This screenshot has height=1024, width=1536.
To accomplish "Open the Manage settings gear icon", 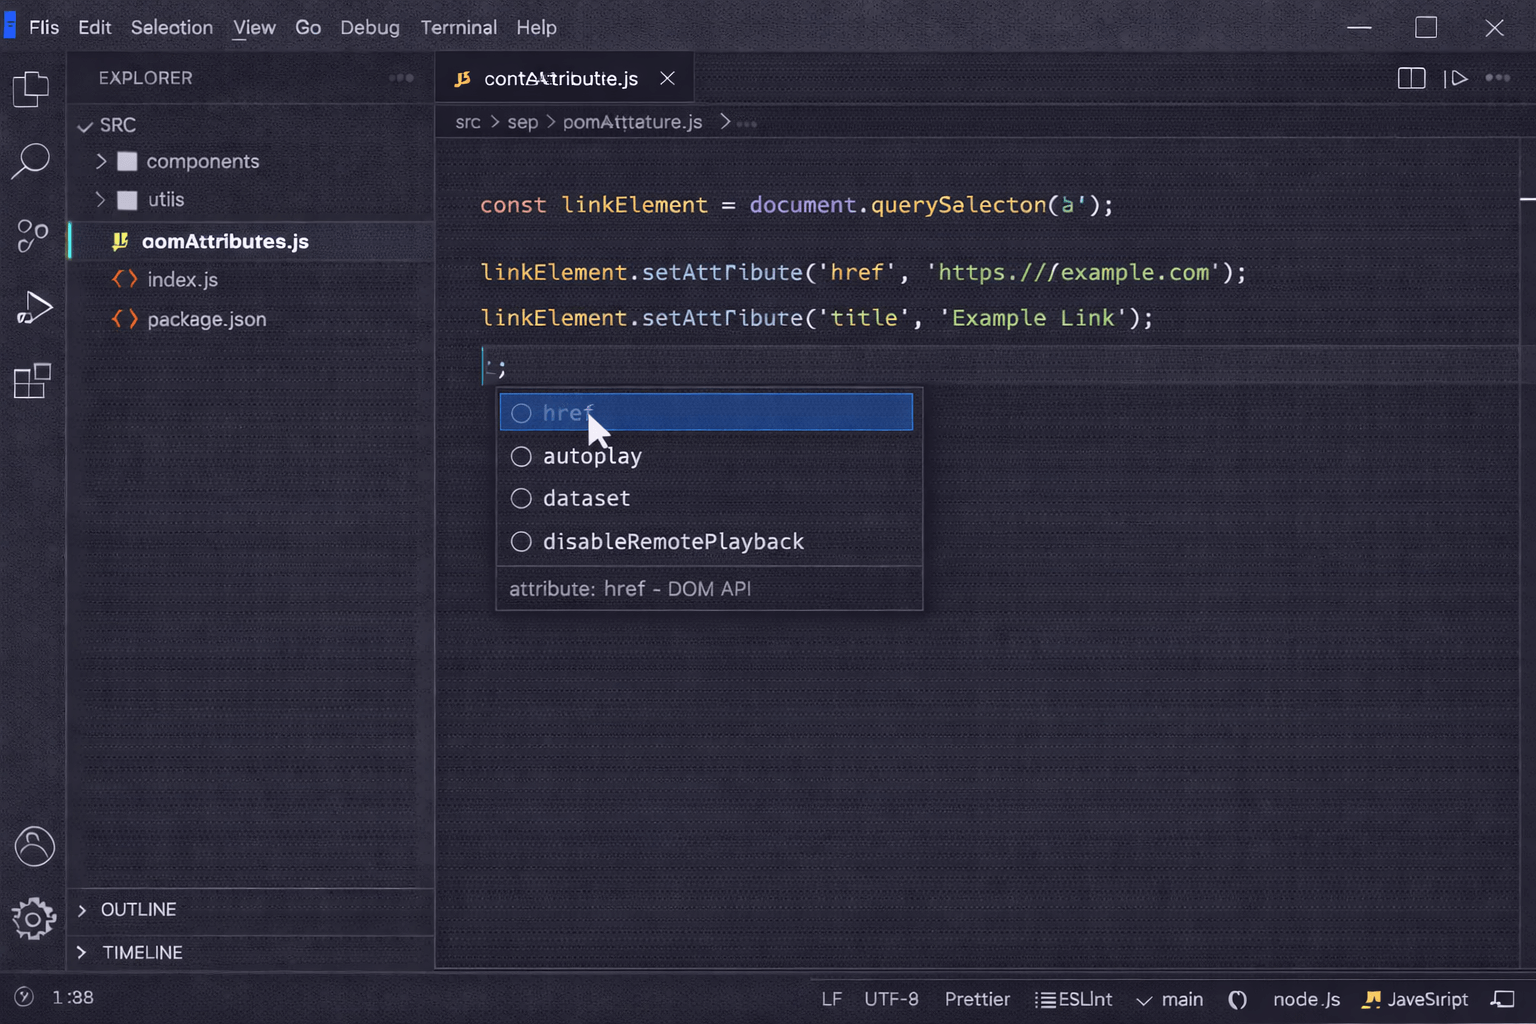I will [34, 919].
